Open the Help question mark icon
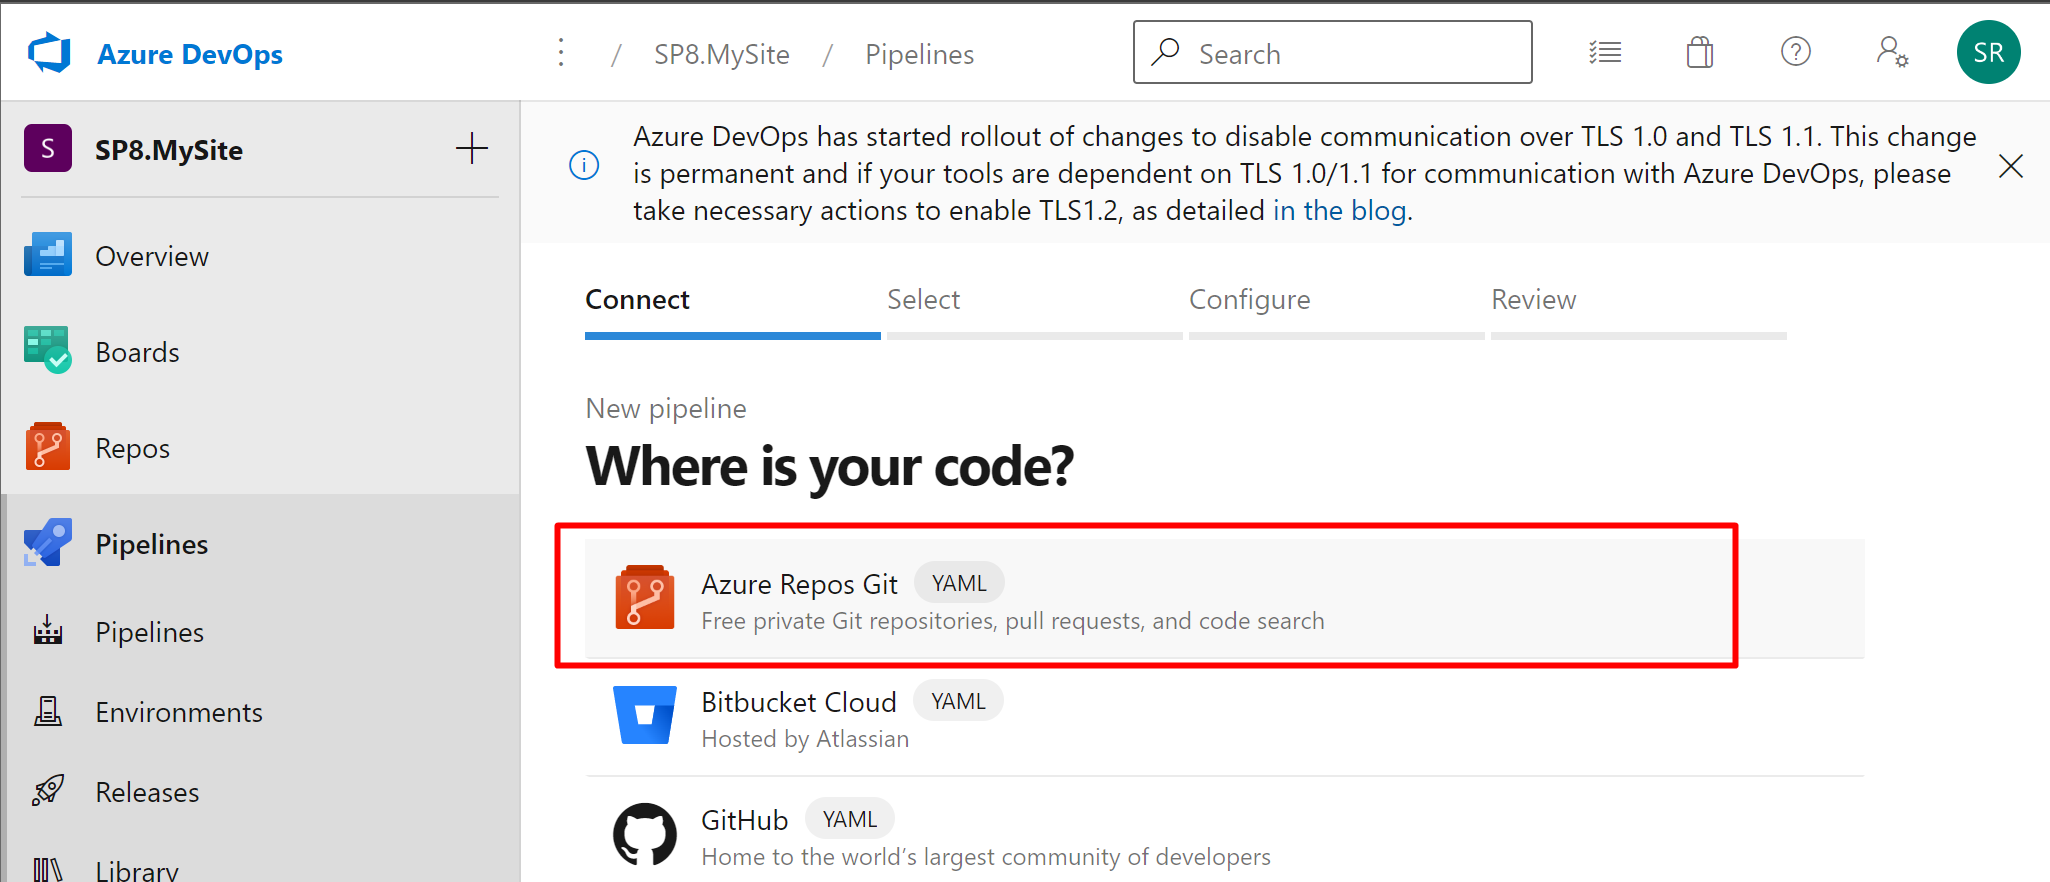This screenshot has height=882, width=2050. point(1796,52)
